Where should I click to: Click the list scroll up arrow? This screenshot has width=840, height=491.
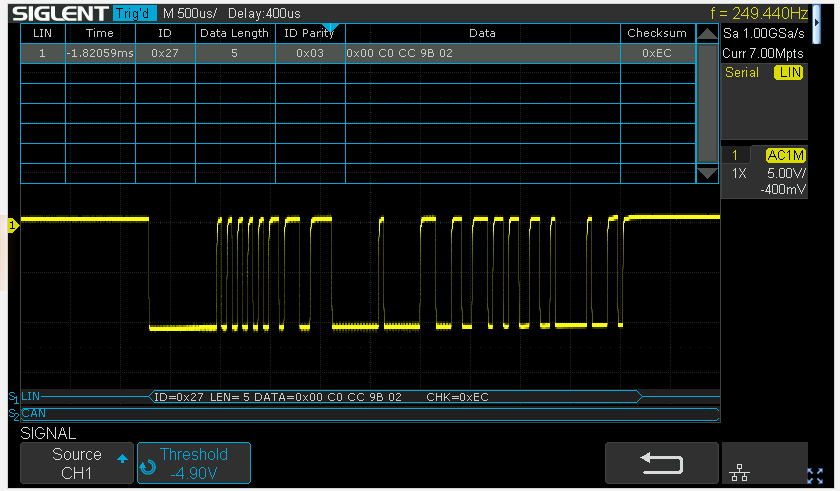[x=707, y=34]
